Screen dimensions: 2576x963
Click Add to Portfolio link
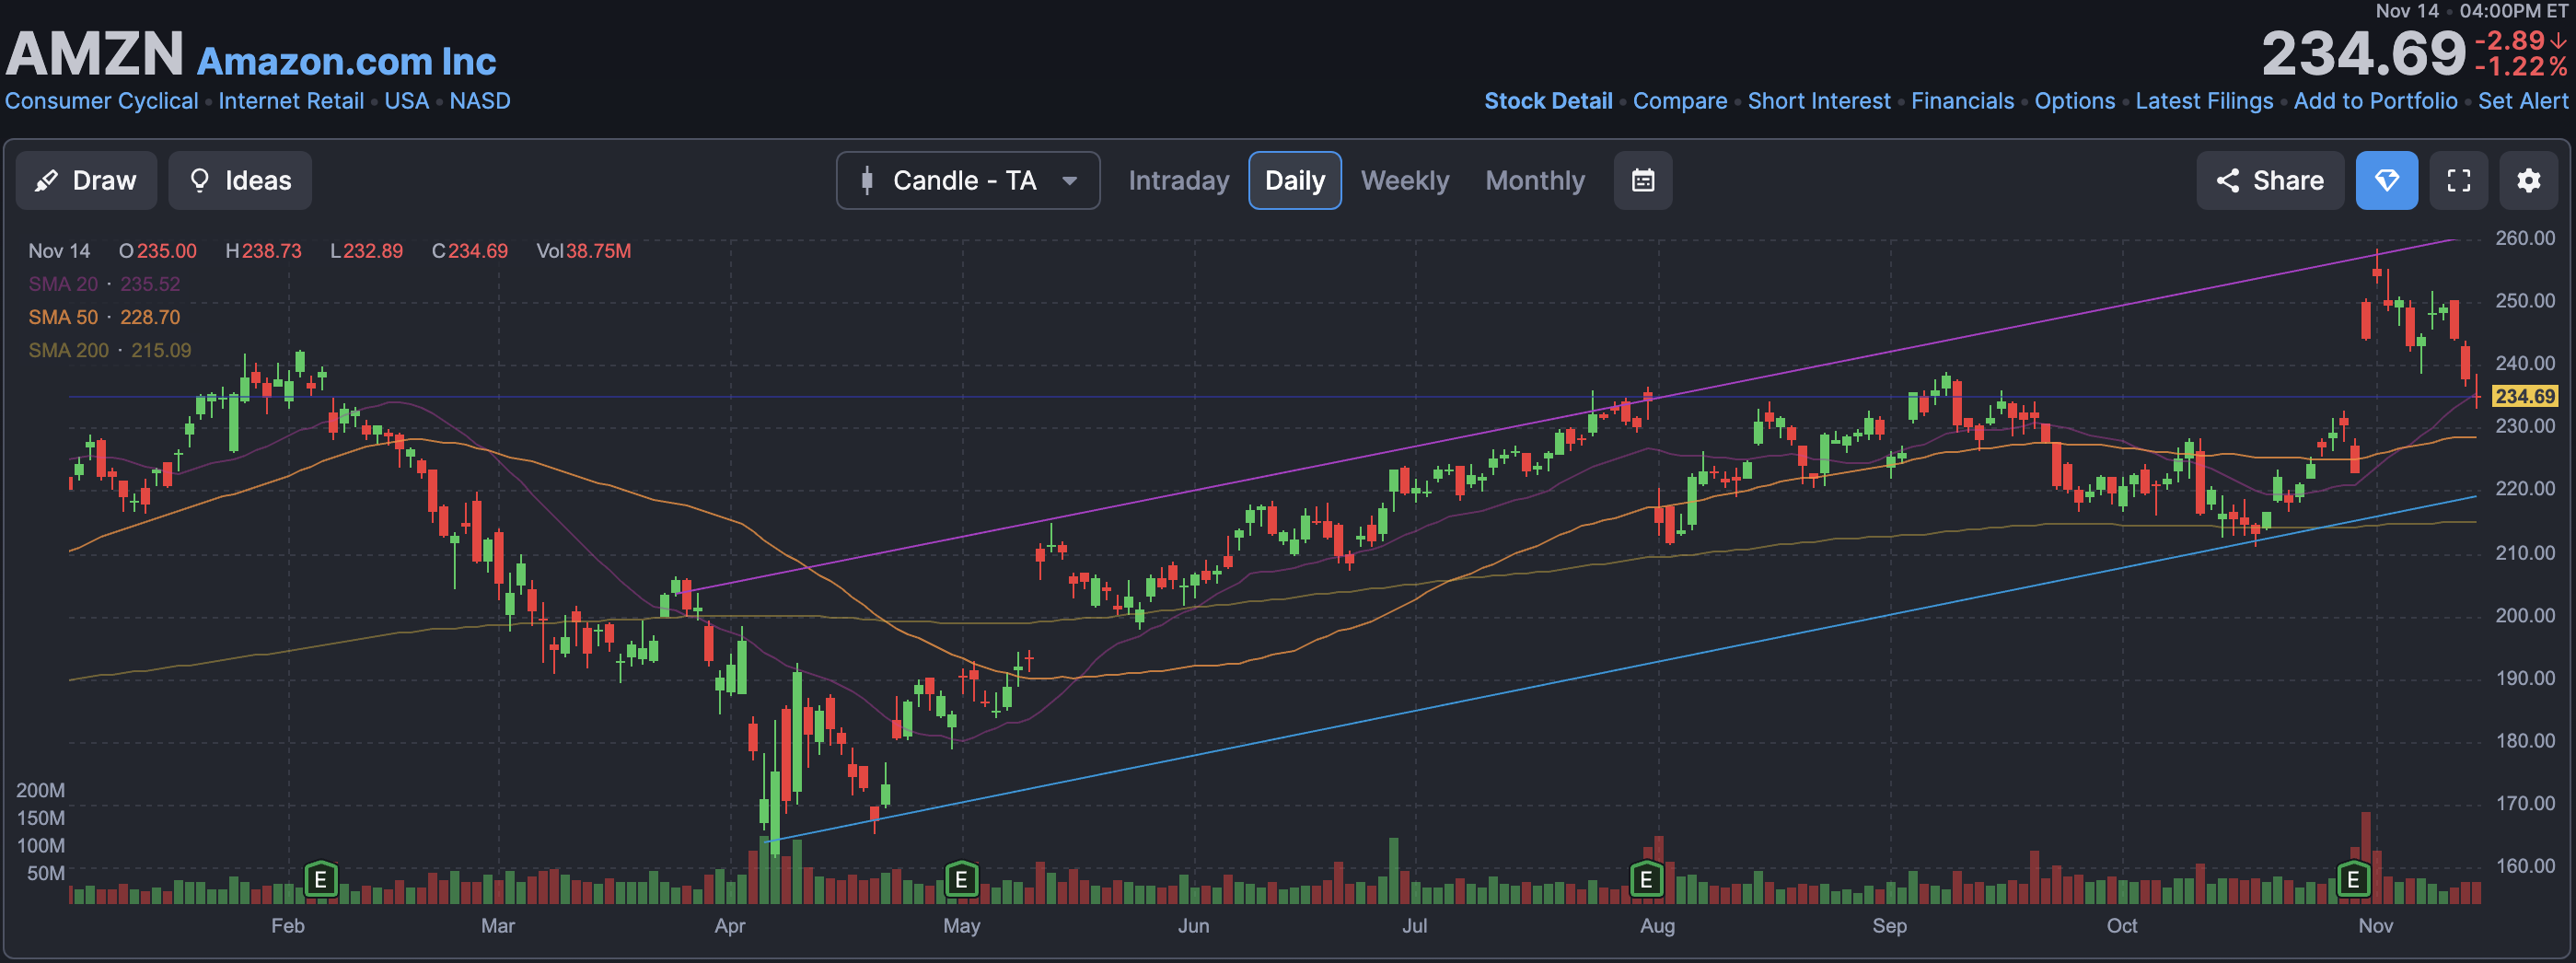point(2375,101)
